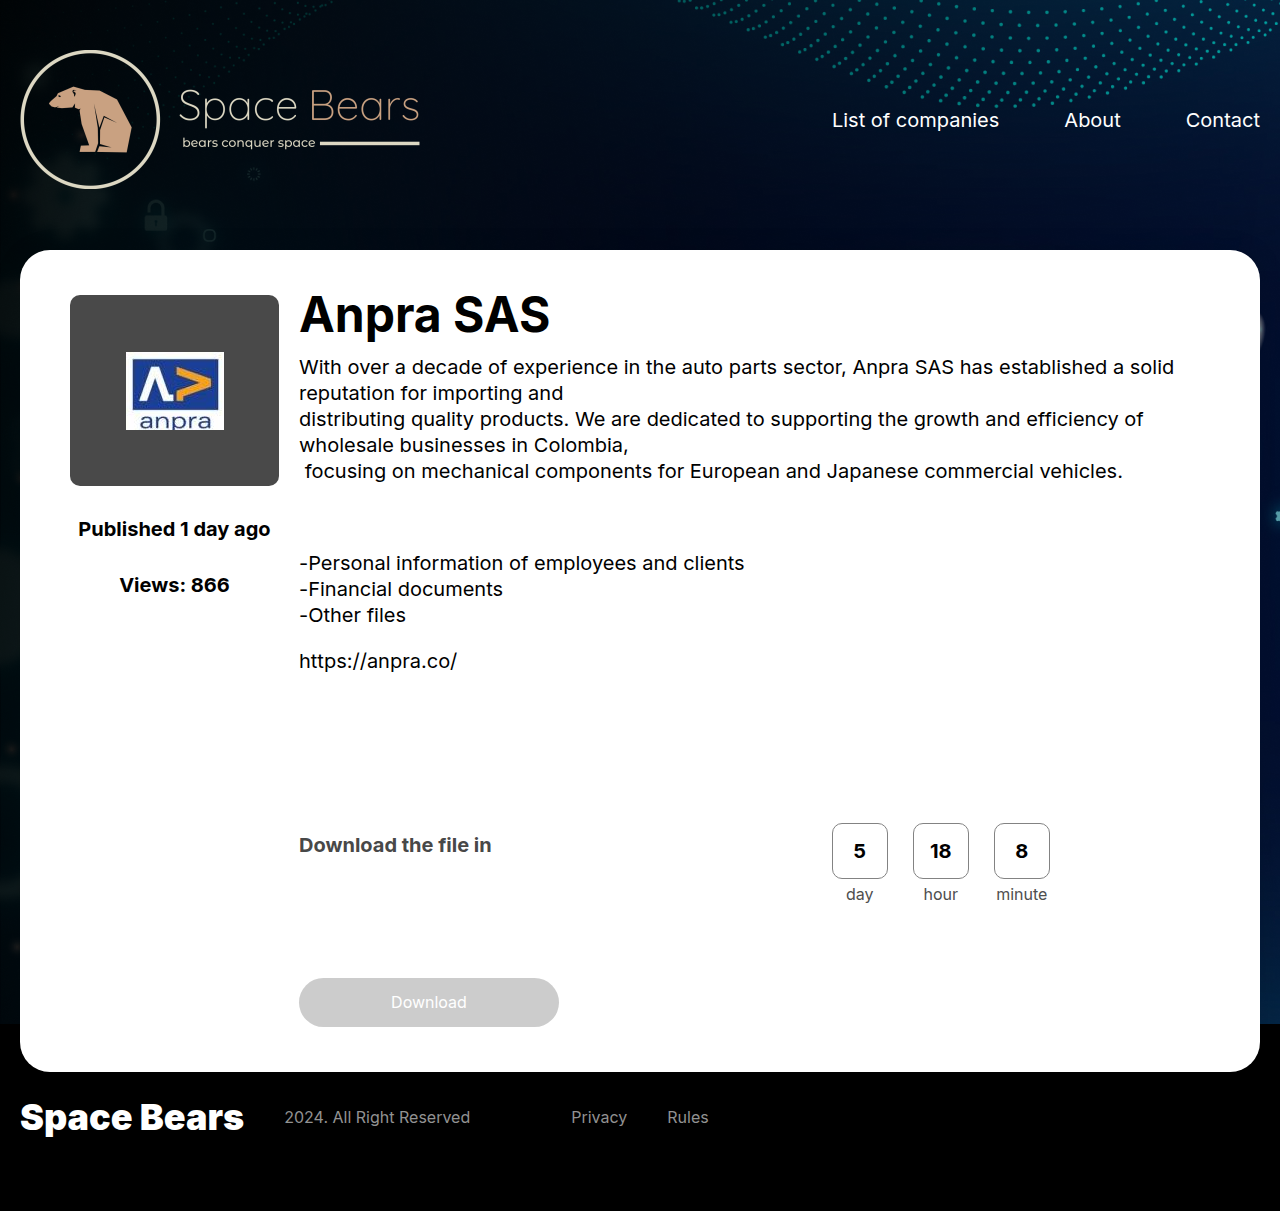1280x1211 pixels.
Task: Click '-Personal information of employees and clients' line
Action: tap(522, 563)
